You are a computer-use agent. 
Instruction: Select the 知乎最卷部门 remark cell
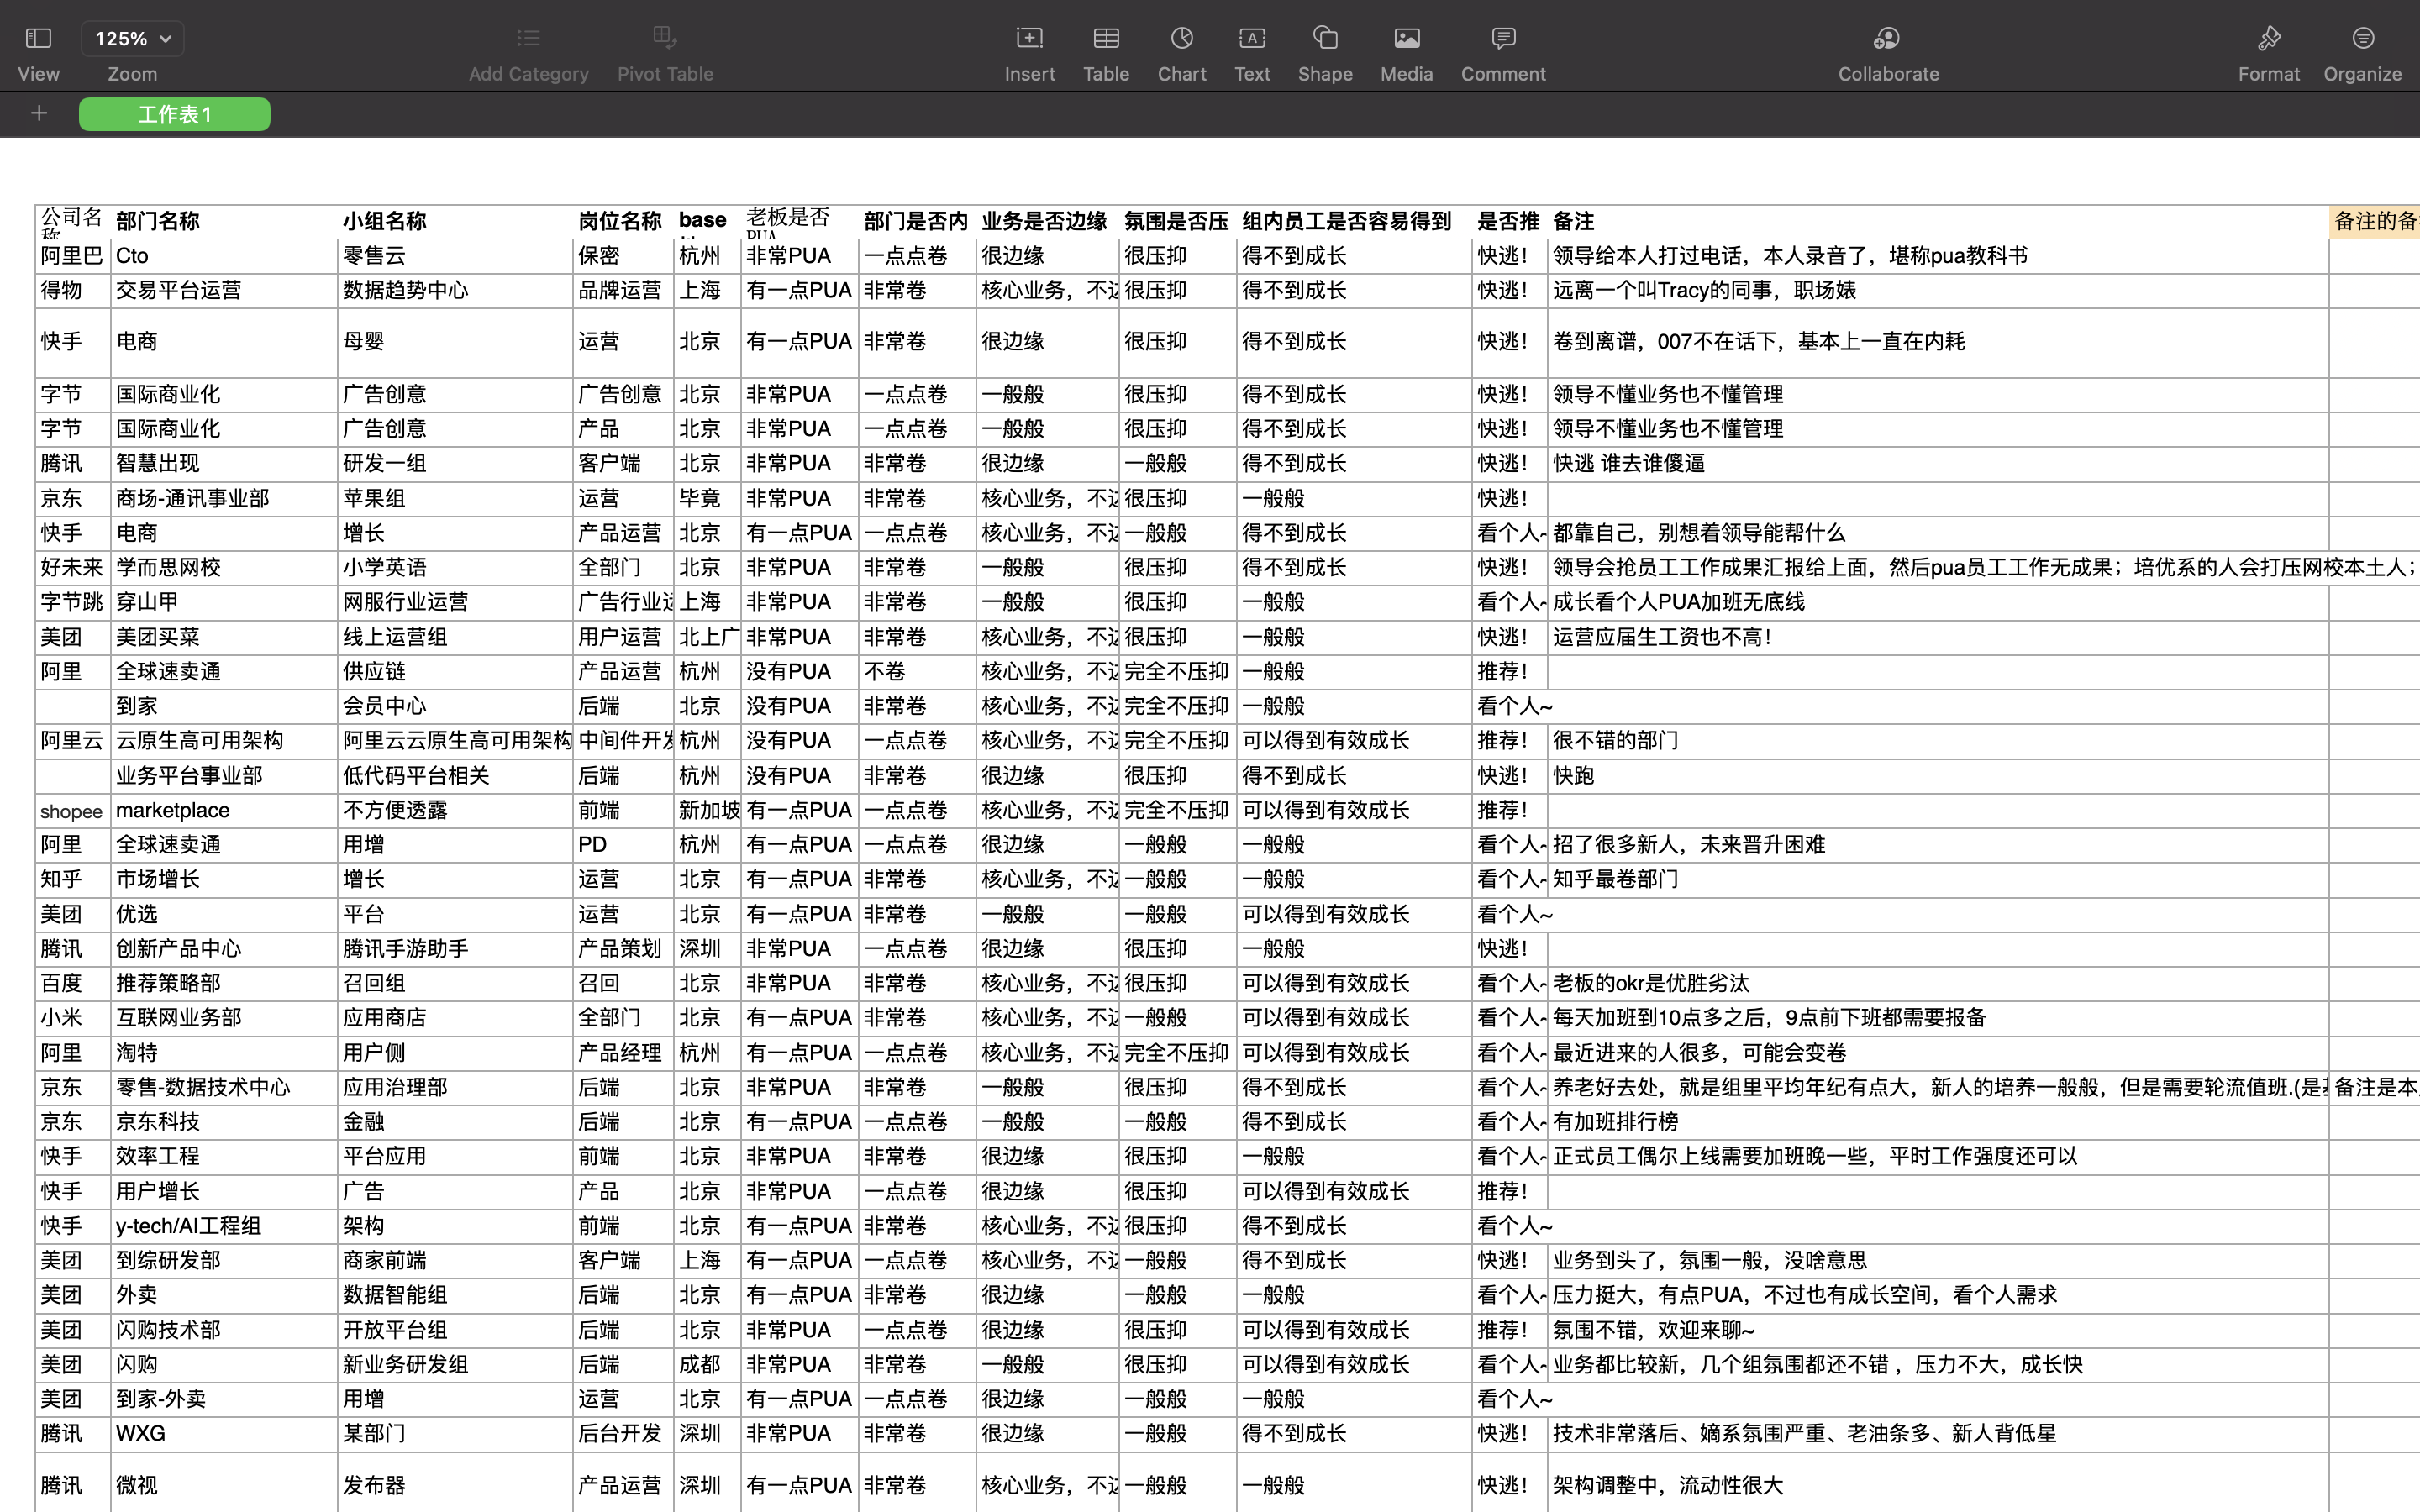(x=1938, y=880)
